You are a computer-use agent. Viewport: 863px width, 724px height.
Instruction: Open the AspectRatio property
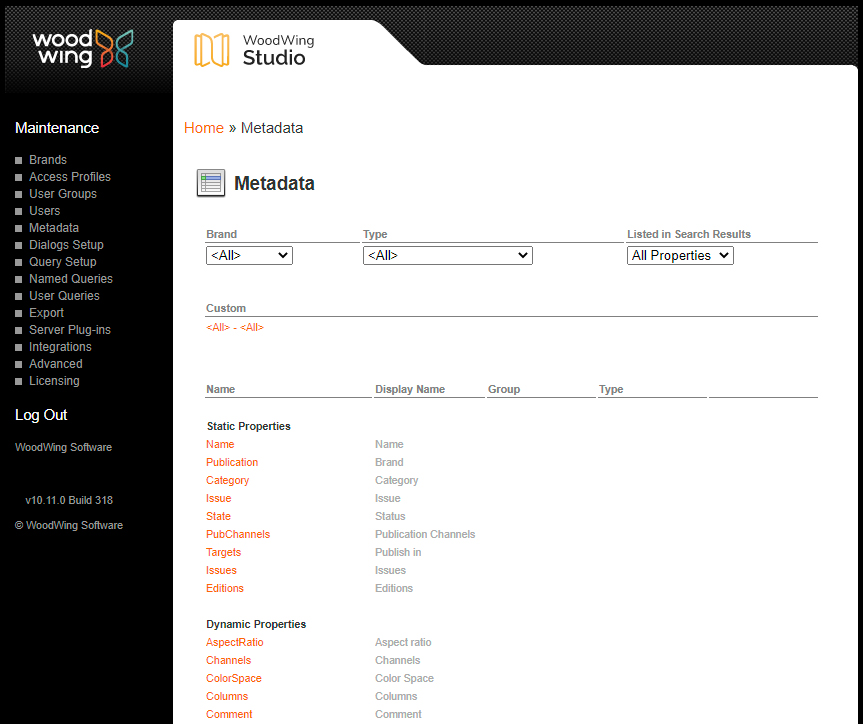(235, 643)
